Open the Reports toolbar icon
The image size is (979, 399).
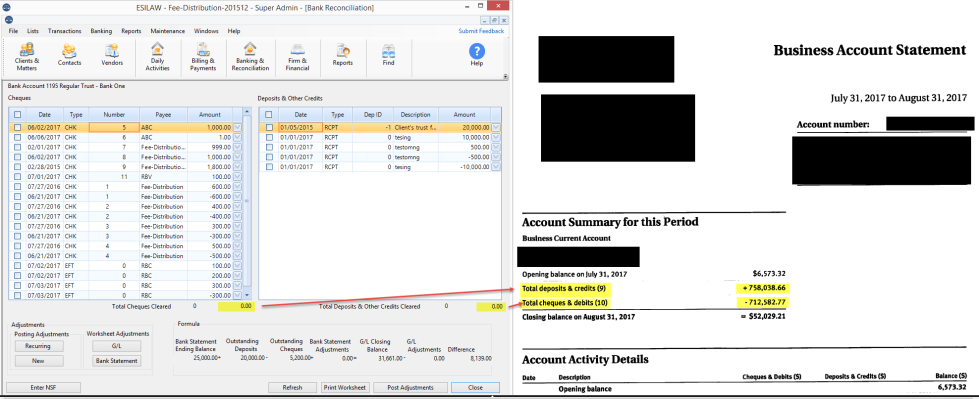point(342,55)
